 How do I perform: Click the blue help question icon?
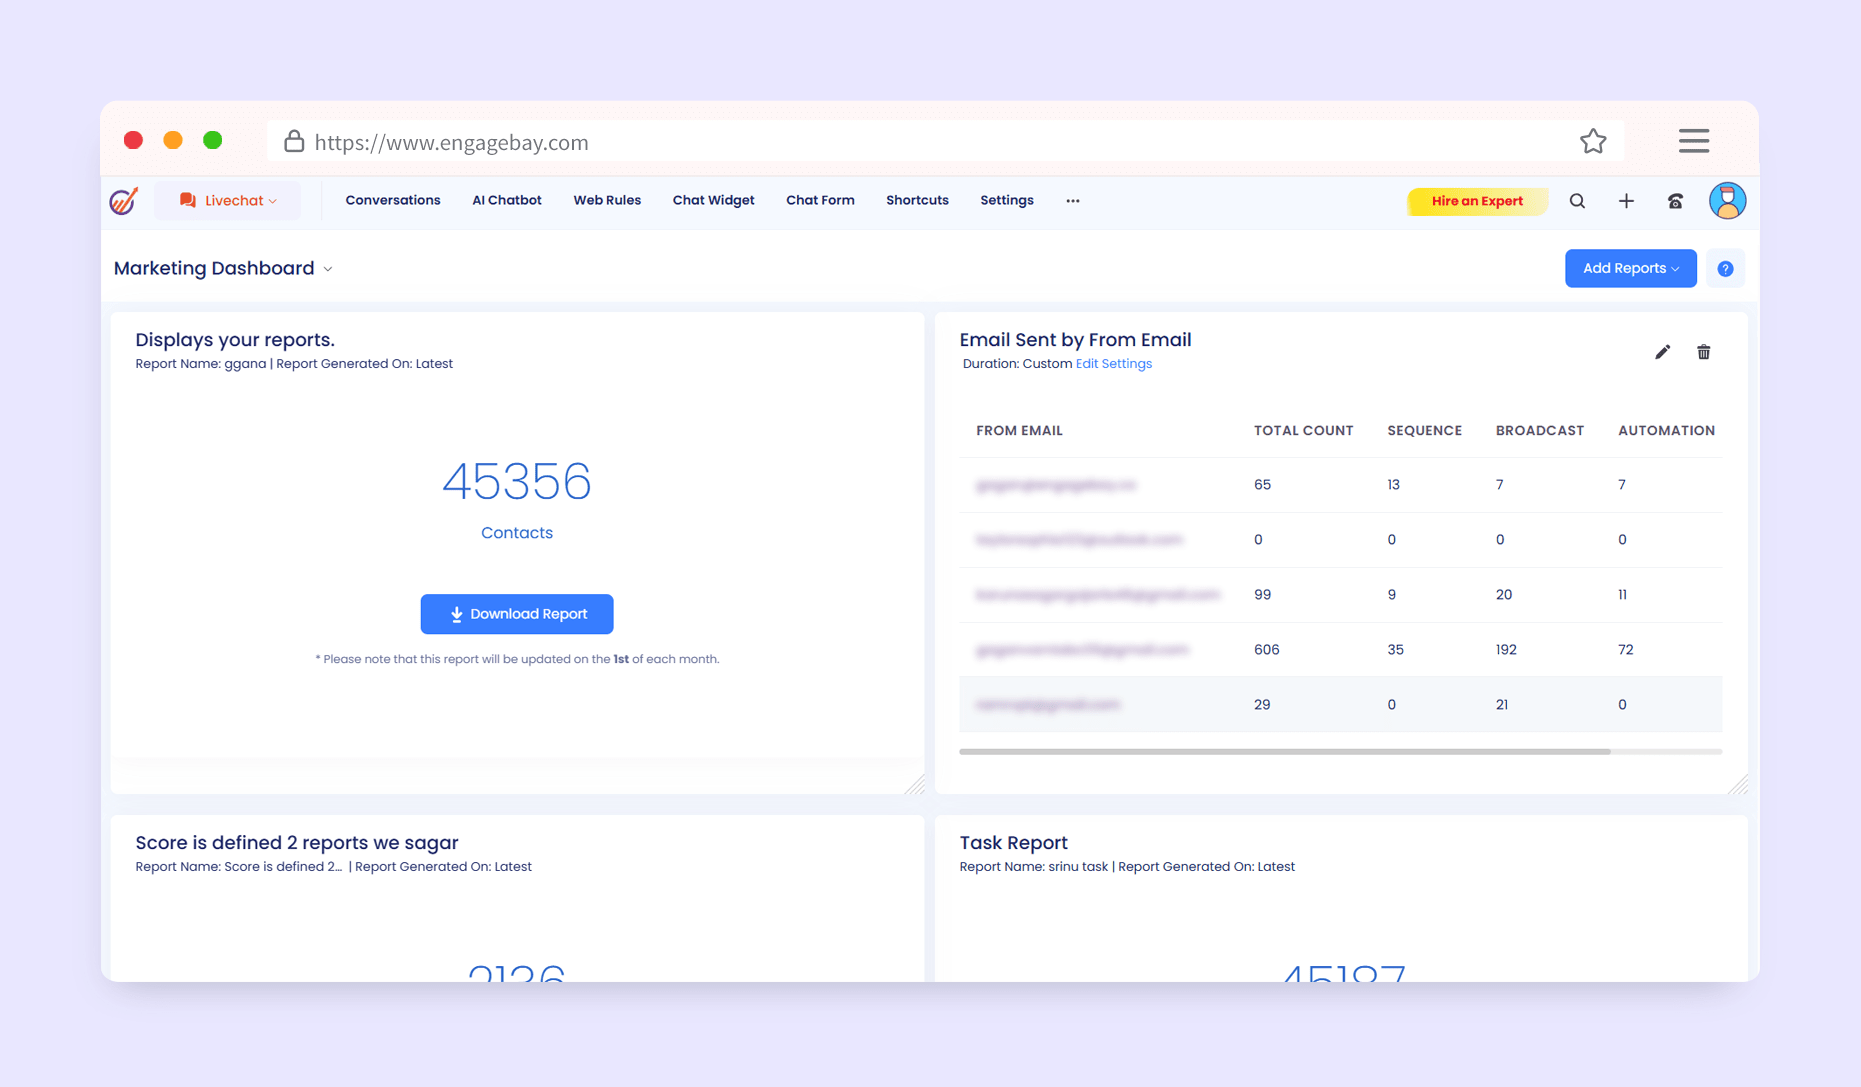click(x=1725, y=269)
